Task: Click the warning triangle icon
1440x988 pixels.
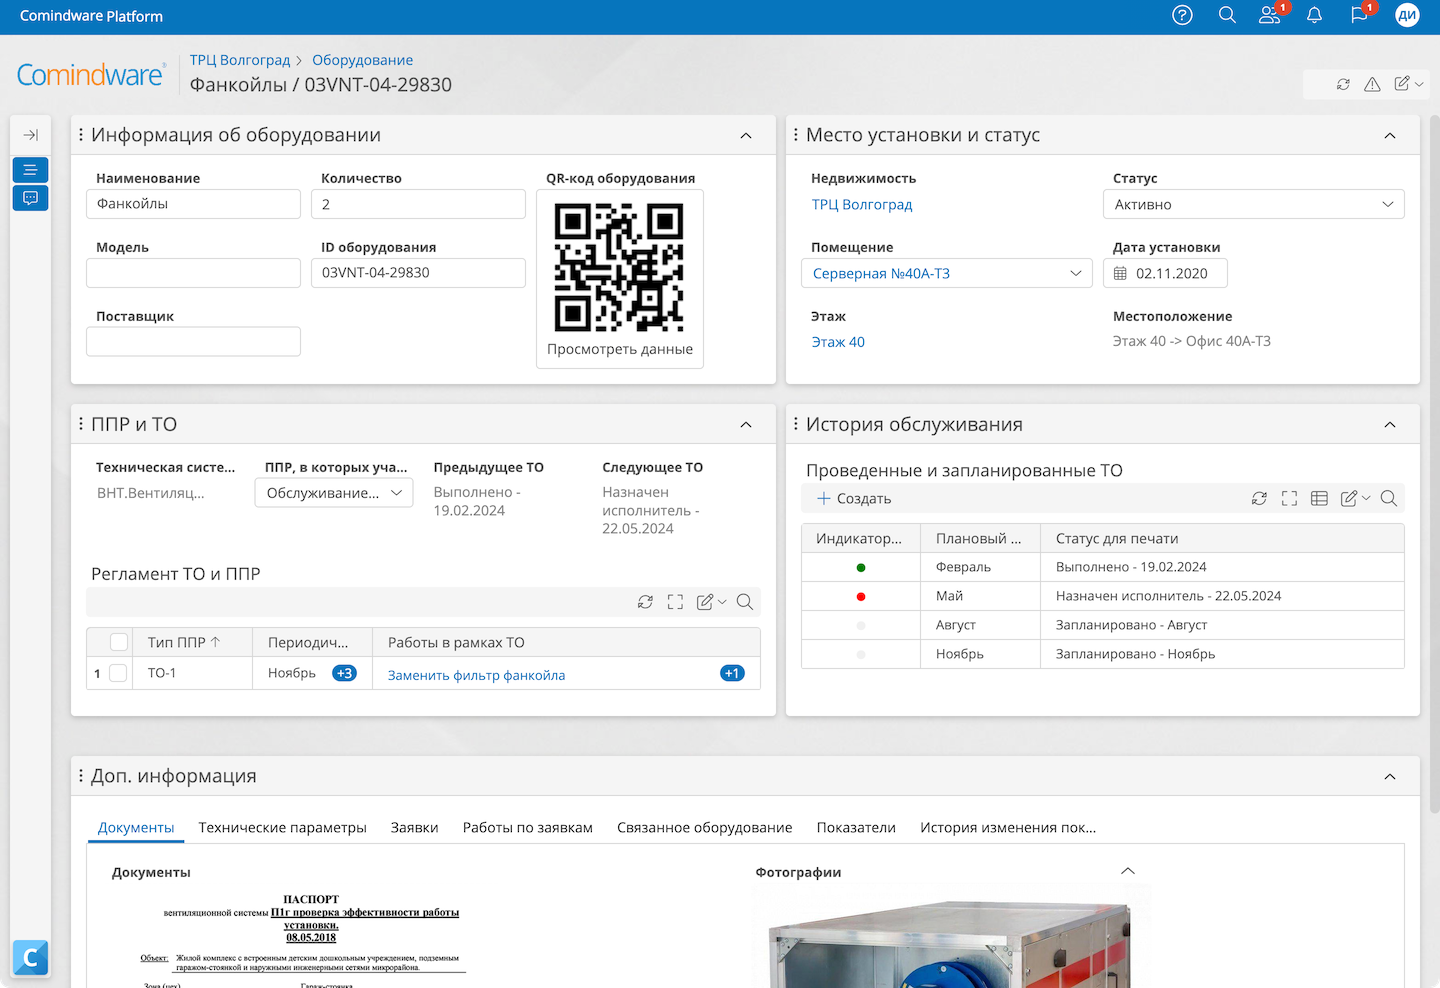Action: click(x=1372, y=84)
